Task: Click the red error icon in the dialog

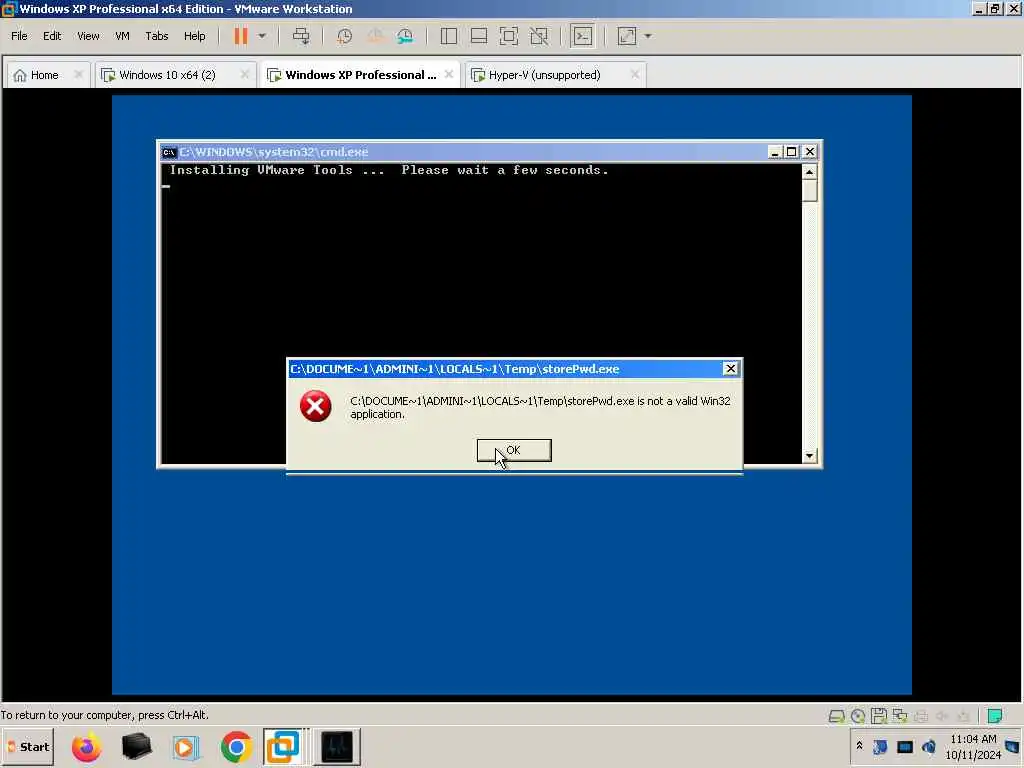Action: (315, 406)
